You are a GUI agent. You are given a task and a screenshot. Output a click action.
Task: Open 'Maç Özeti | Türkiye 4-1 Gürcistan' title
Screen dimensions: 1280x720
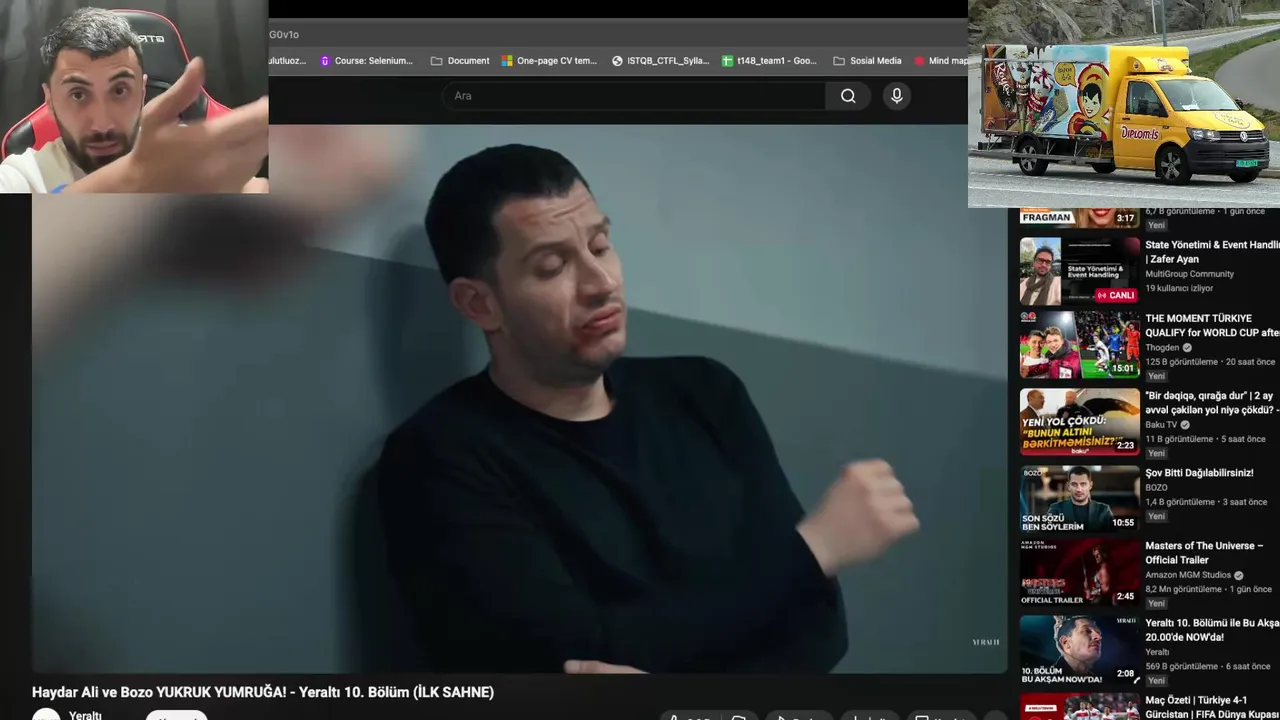click(x=1212, y=707)
